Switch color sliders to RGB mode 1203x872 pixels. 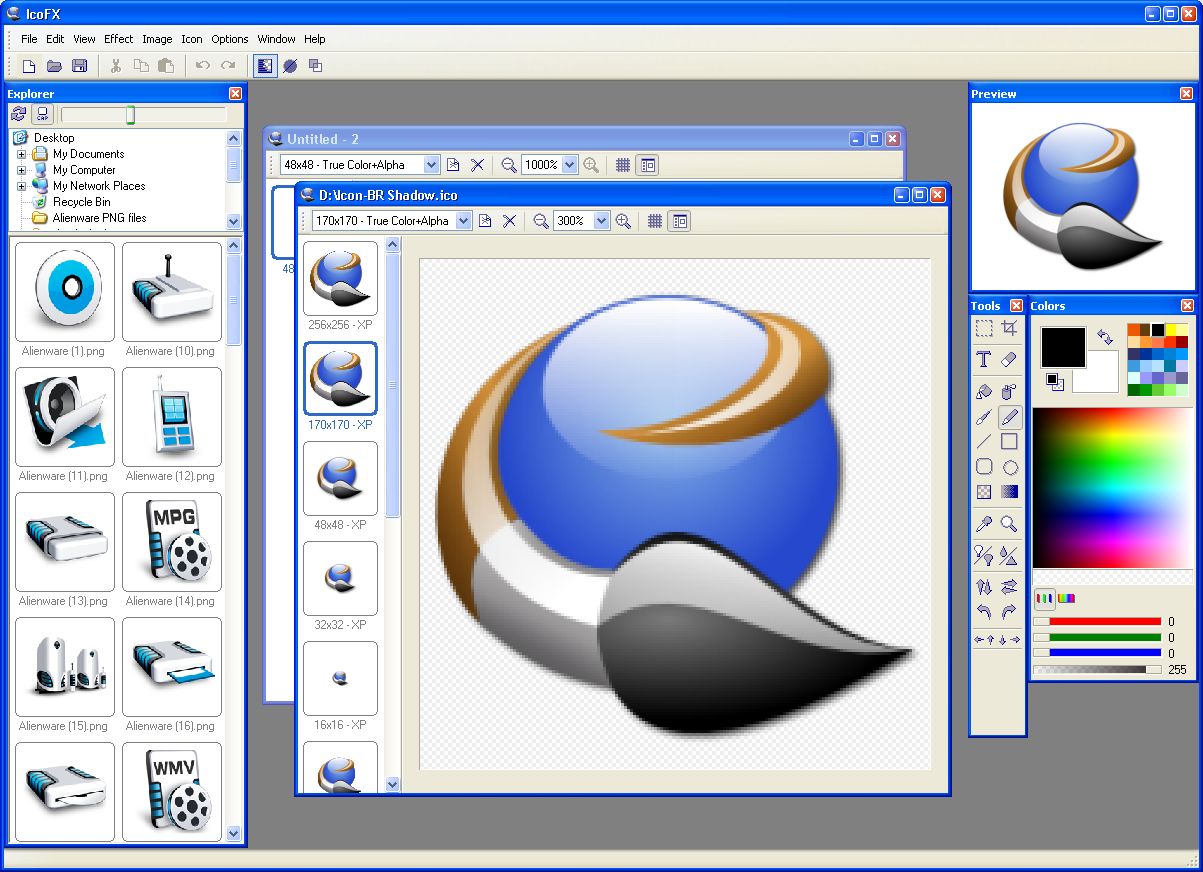point(1044,599)
